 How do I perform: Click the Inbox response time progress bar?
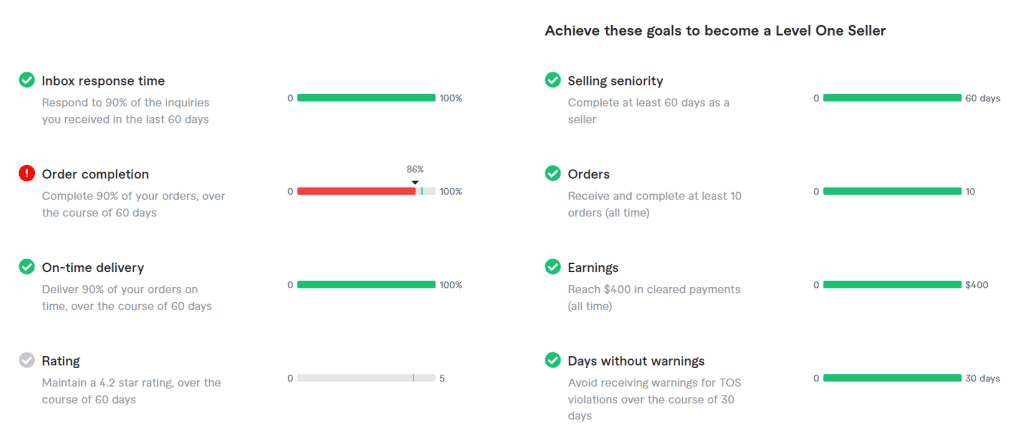click(366, 98)
